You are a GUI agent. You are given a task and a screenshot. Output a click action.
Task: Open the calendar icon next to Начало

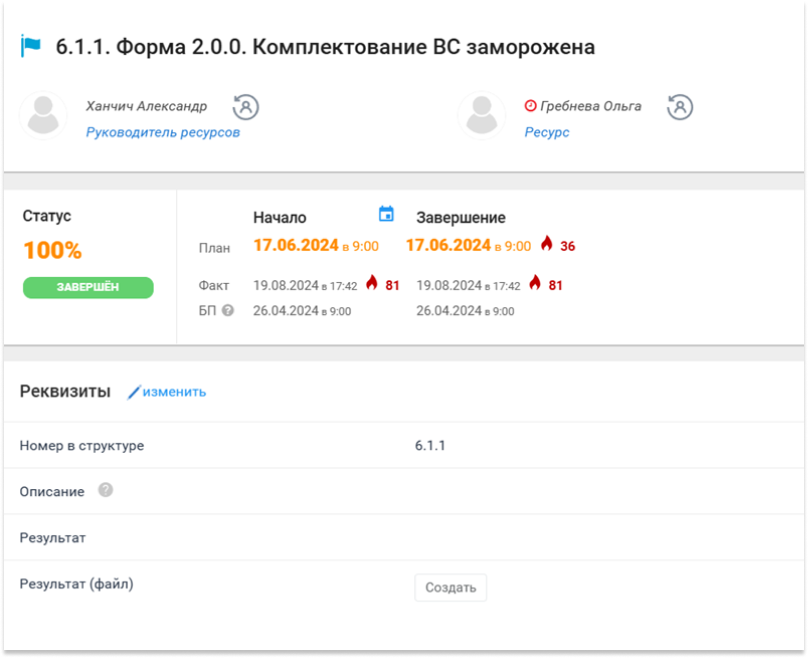[386, 214]
